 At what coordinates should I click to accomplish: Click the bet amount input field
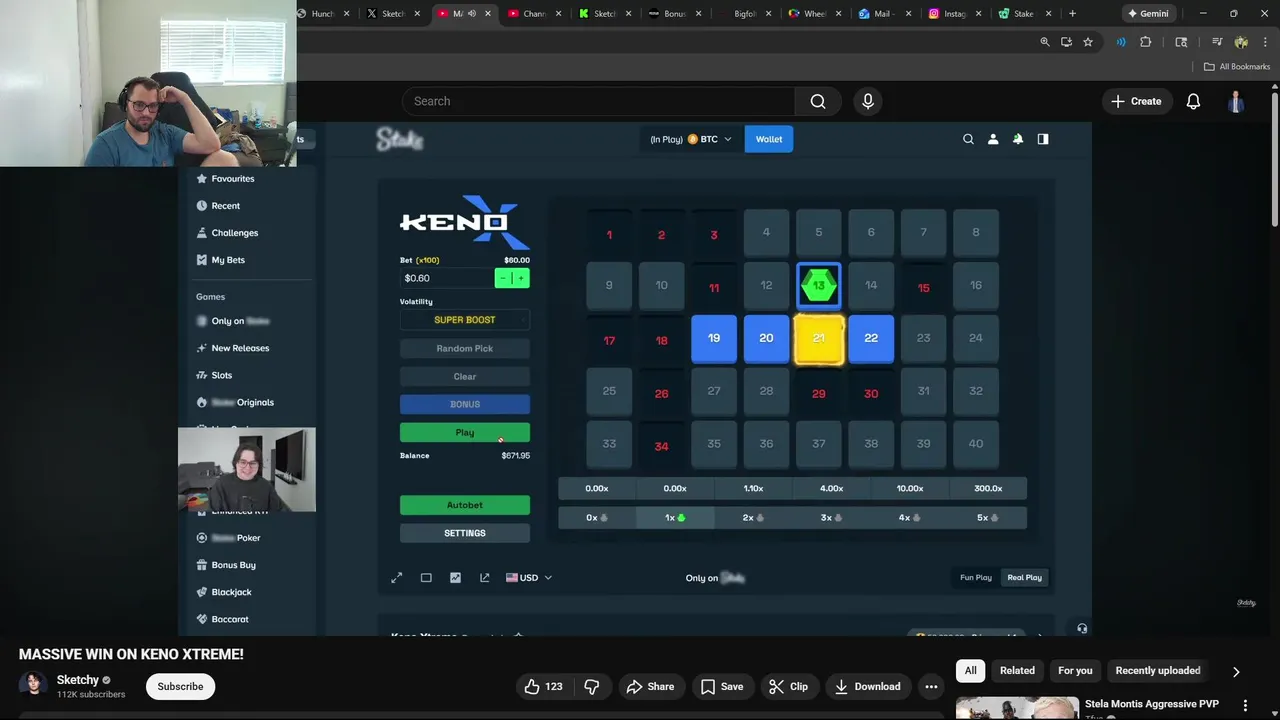447,278
